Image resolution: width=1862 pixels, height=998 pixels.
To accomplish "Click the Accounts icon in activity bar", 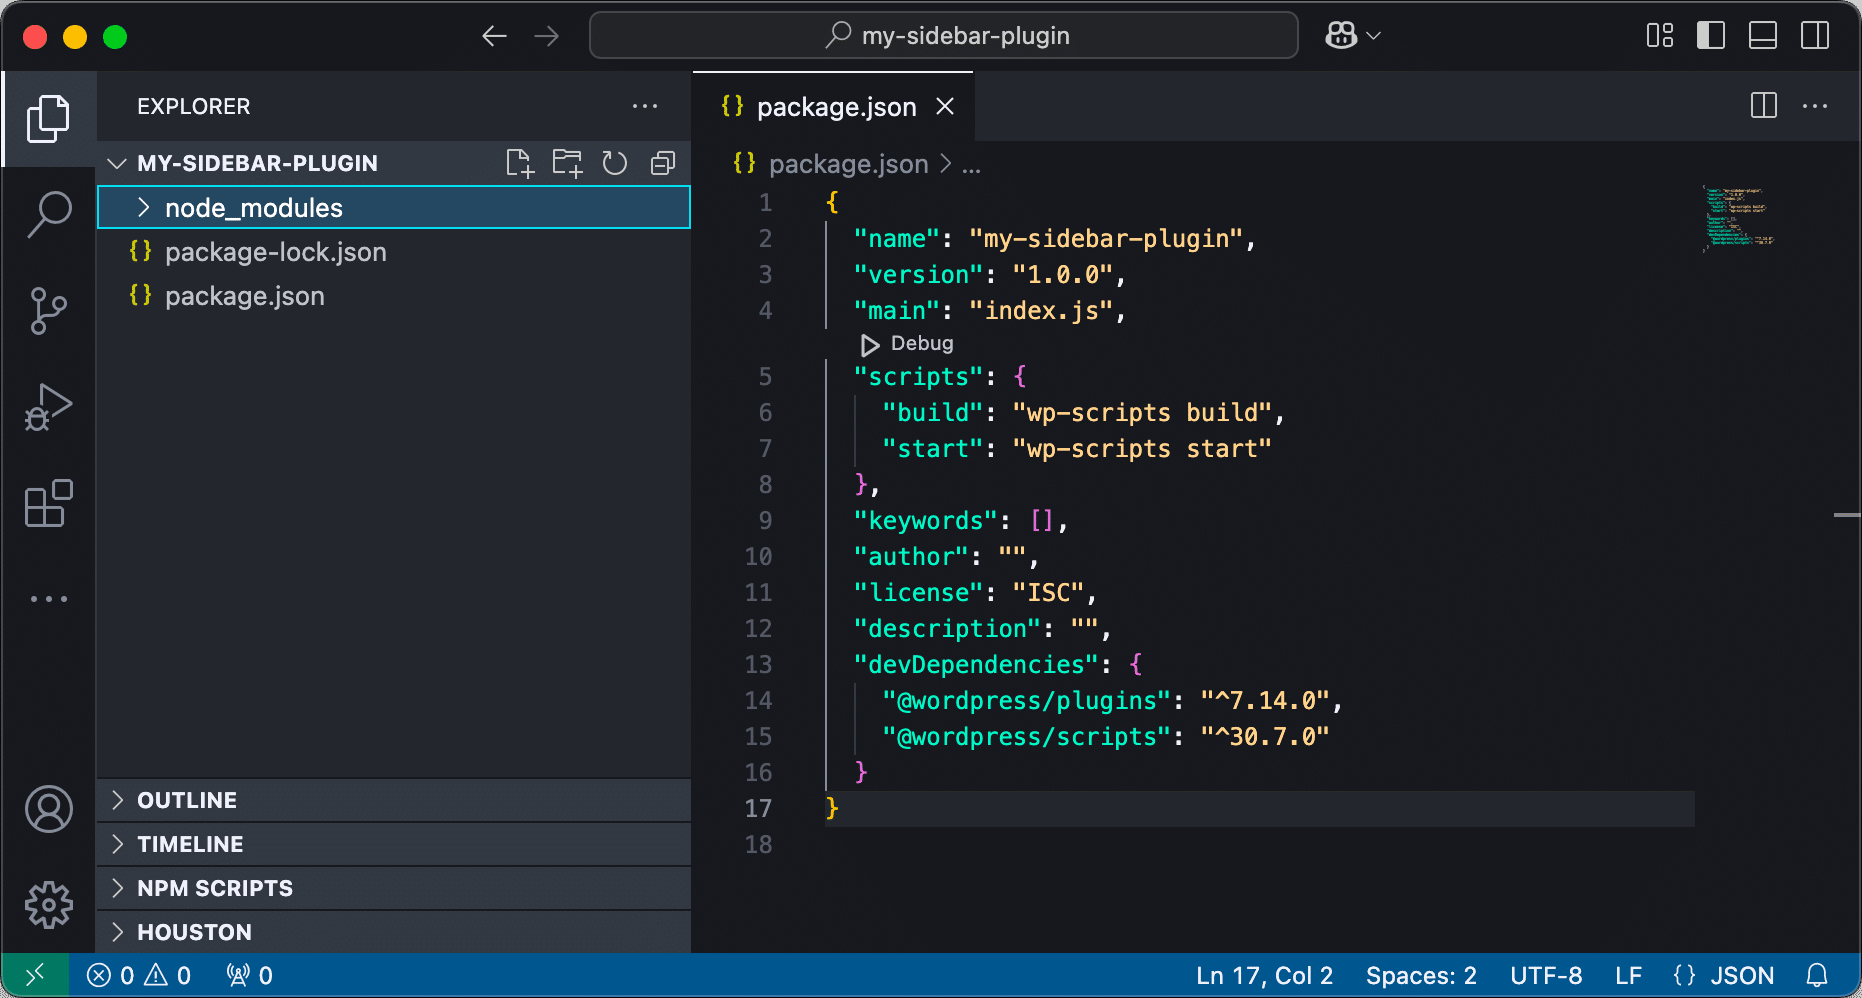I will point(49,810).
